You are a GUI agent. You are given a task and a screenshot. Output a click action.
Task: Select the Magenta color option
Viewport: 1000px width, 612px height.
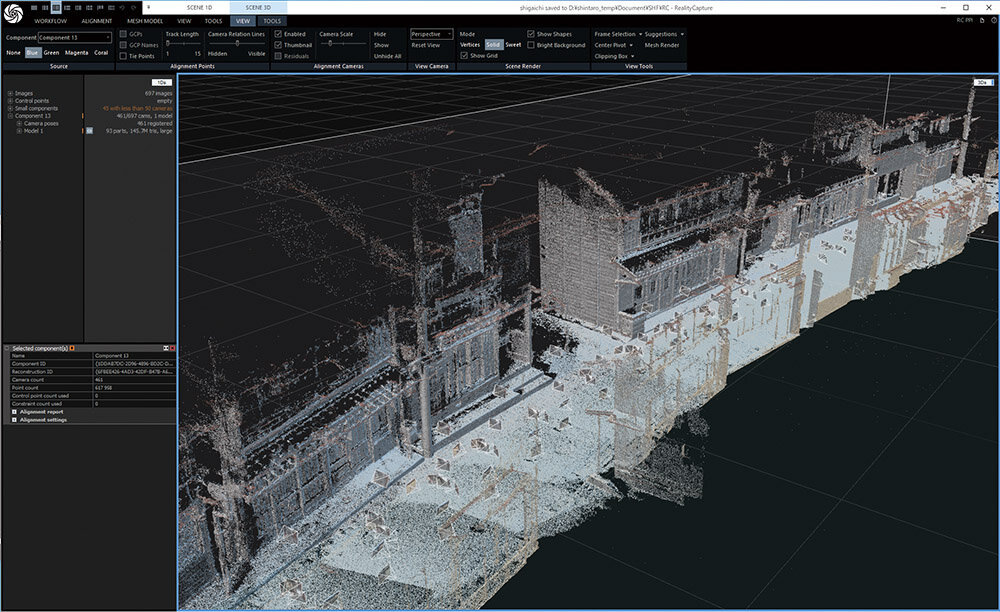click(x=77, y=53)
